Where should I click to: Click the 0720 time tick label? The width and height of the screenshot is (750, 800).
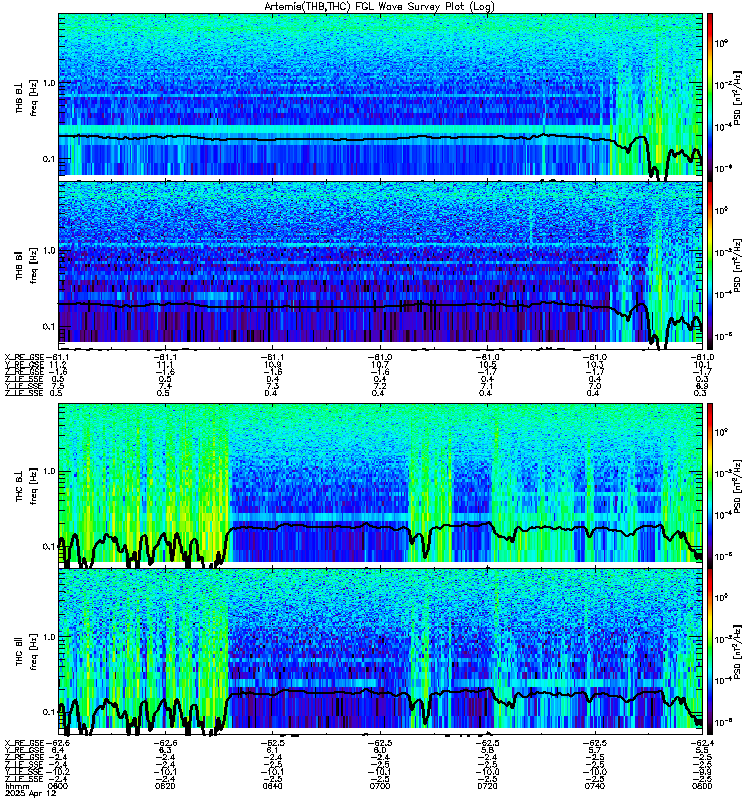pos(487,786)
